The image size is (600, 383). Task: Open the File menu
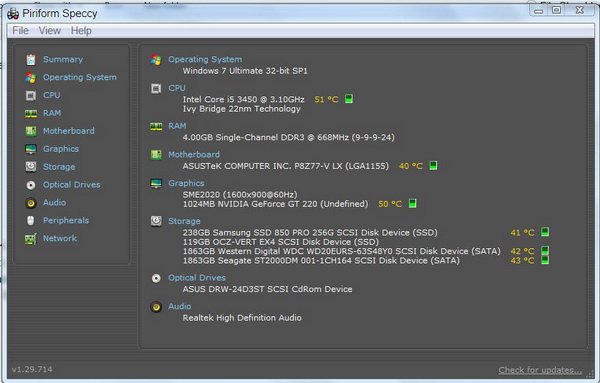[20, 31]
